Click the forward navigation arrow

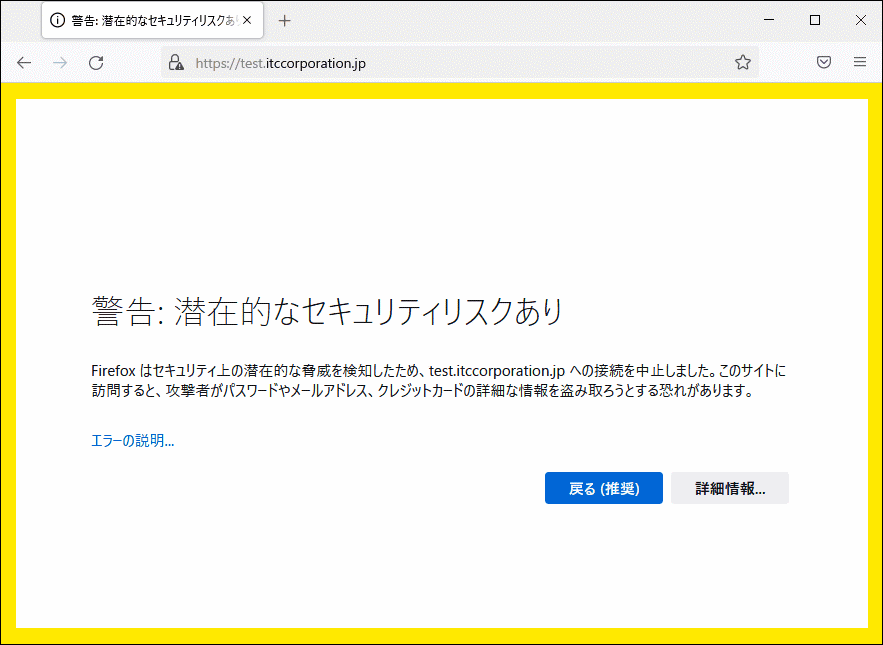60,63
